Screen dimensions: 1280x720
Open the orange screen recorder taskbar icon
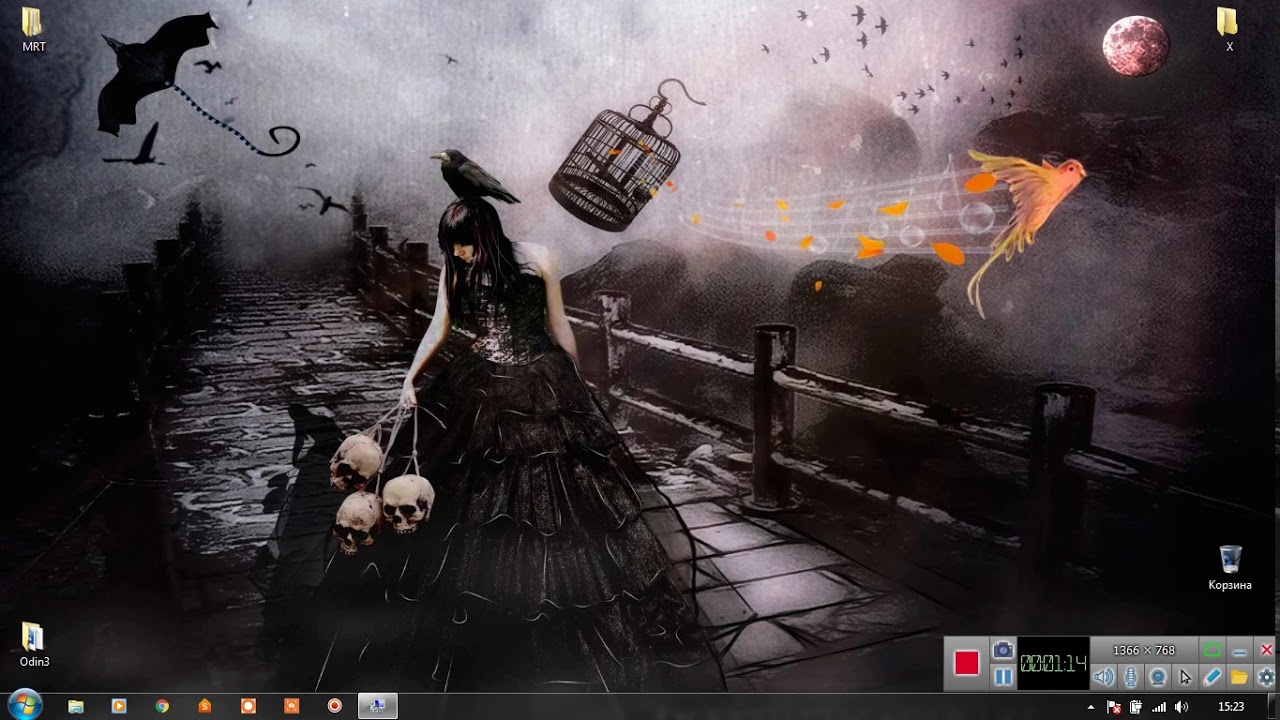[x=248, y=706]
